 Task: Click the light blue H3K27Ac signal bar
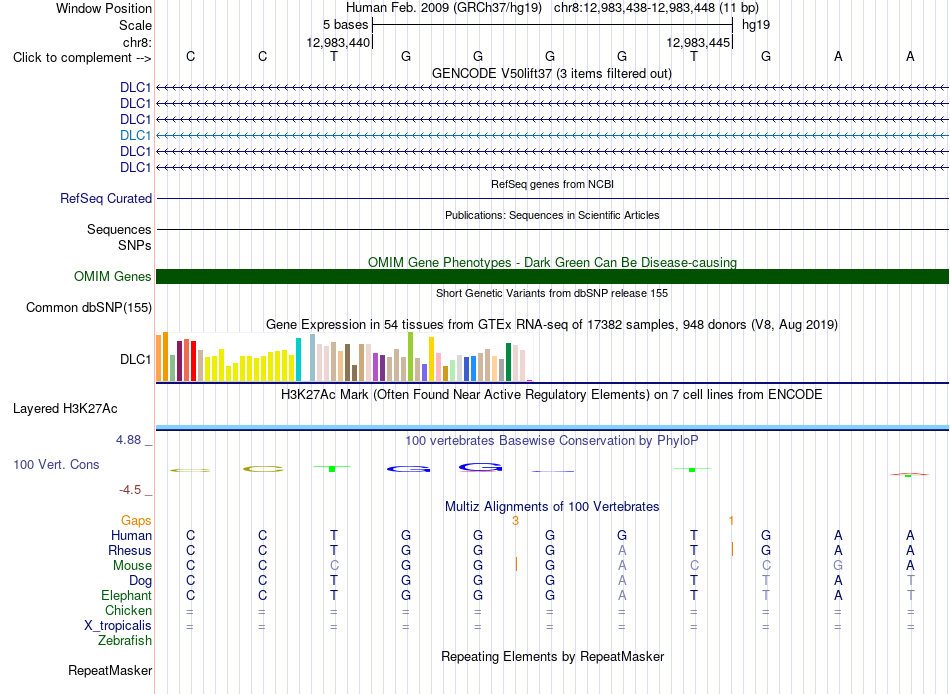pos(552,428)
